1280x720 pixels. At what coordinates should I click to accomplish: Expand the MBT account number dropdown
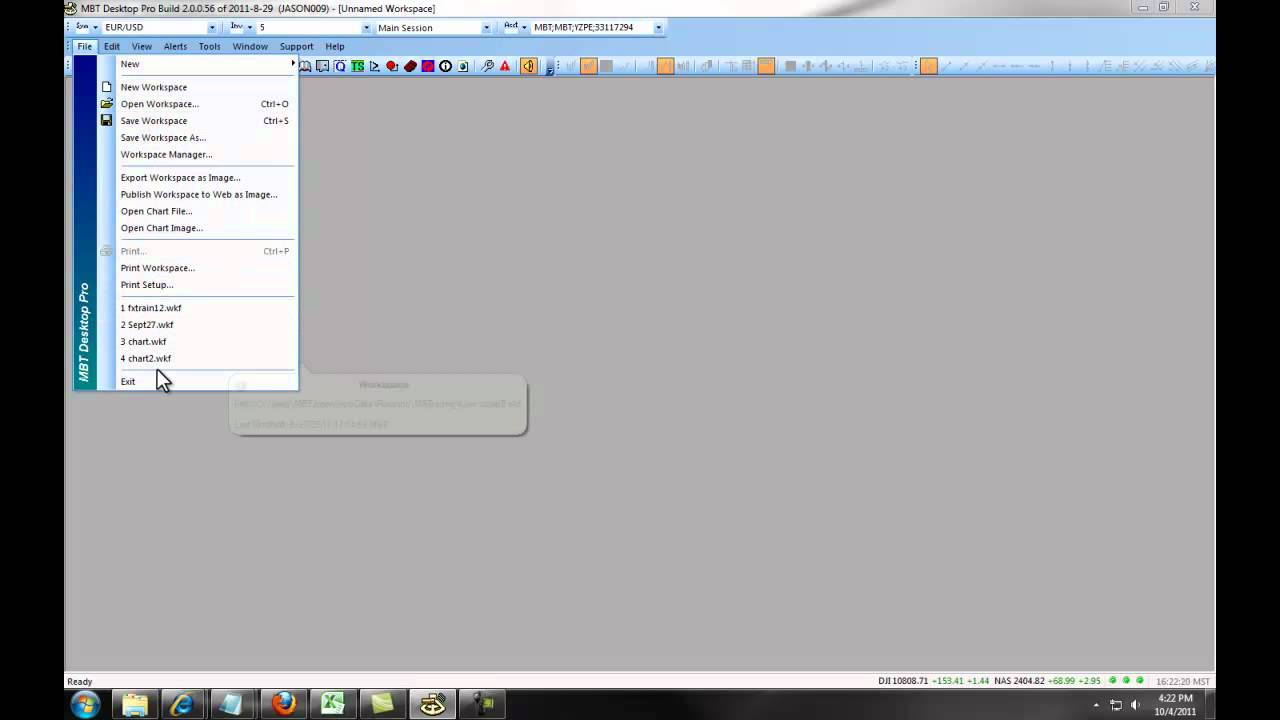658,27
